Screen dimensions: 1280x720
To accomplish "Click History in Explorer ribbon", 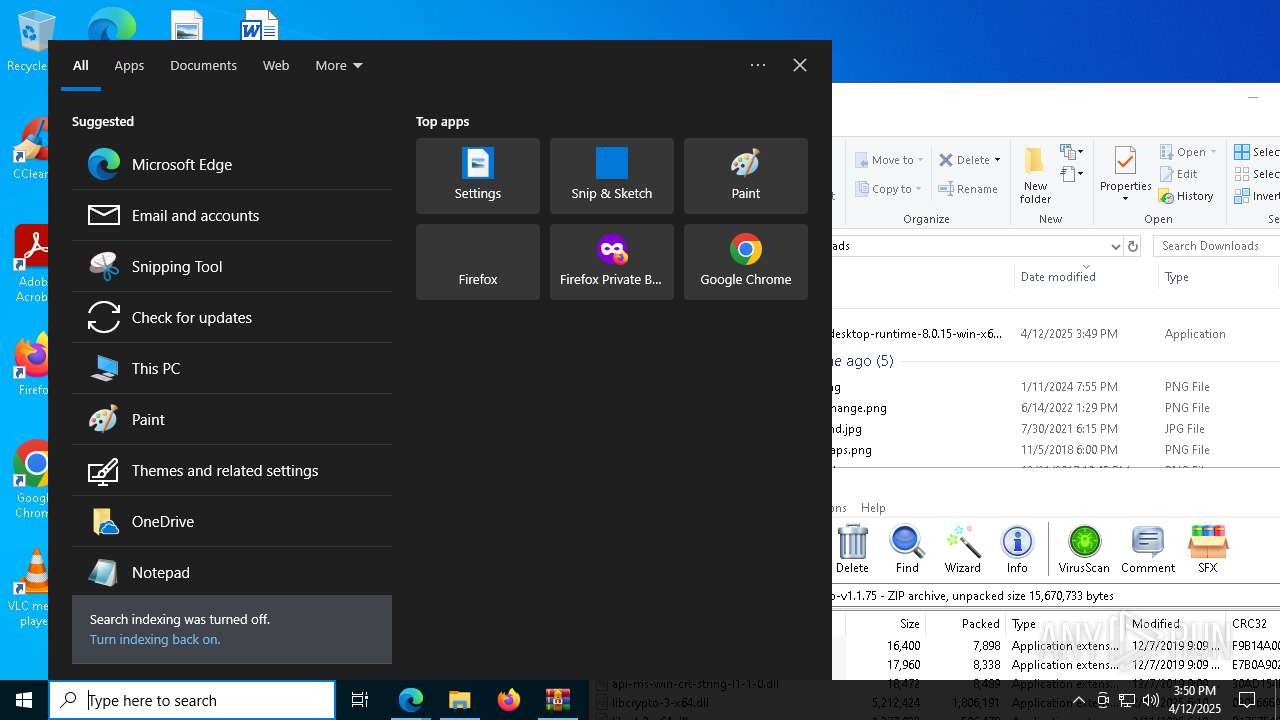I will tap(1187, 196).
